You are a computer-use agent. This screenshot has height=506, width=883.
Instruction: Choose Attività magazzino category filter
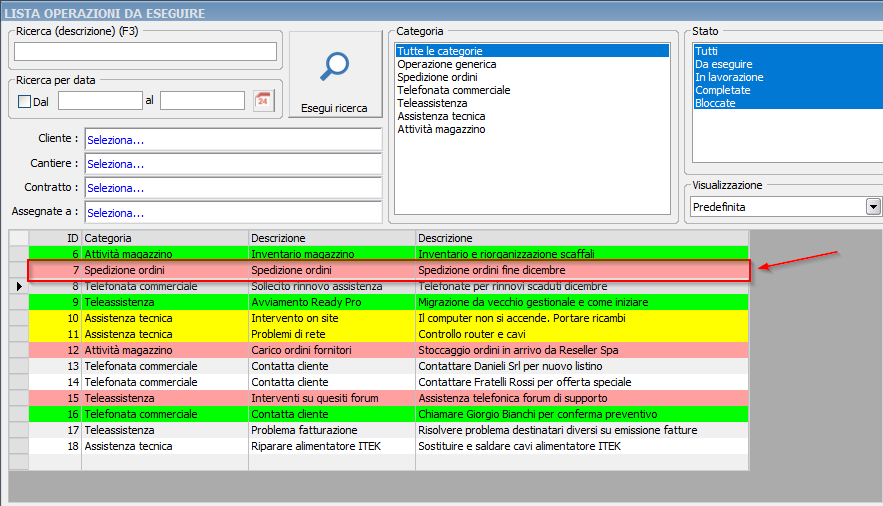(x=441, y=129)
